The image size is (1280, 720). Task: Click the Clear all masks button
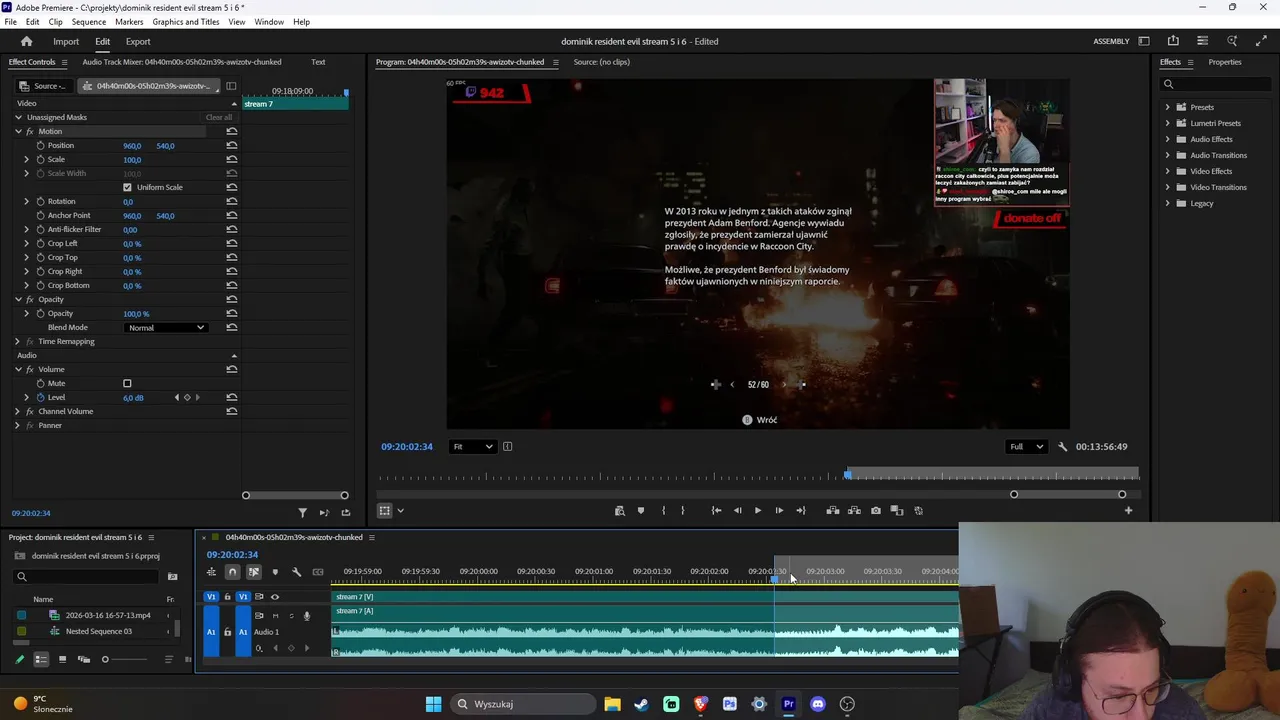pos(218,118)
